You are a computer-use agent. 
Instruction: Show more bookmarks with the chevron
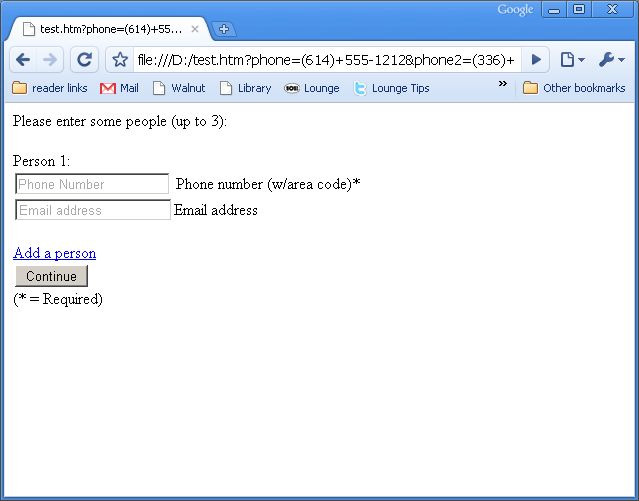[503, 84]
